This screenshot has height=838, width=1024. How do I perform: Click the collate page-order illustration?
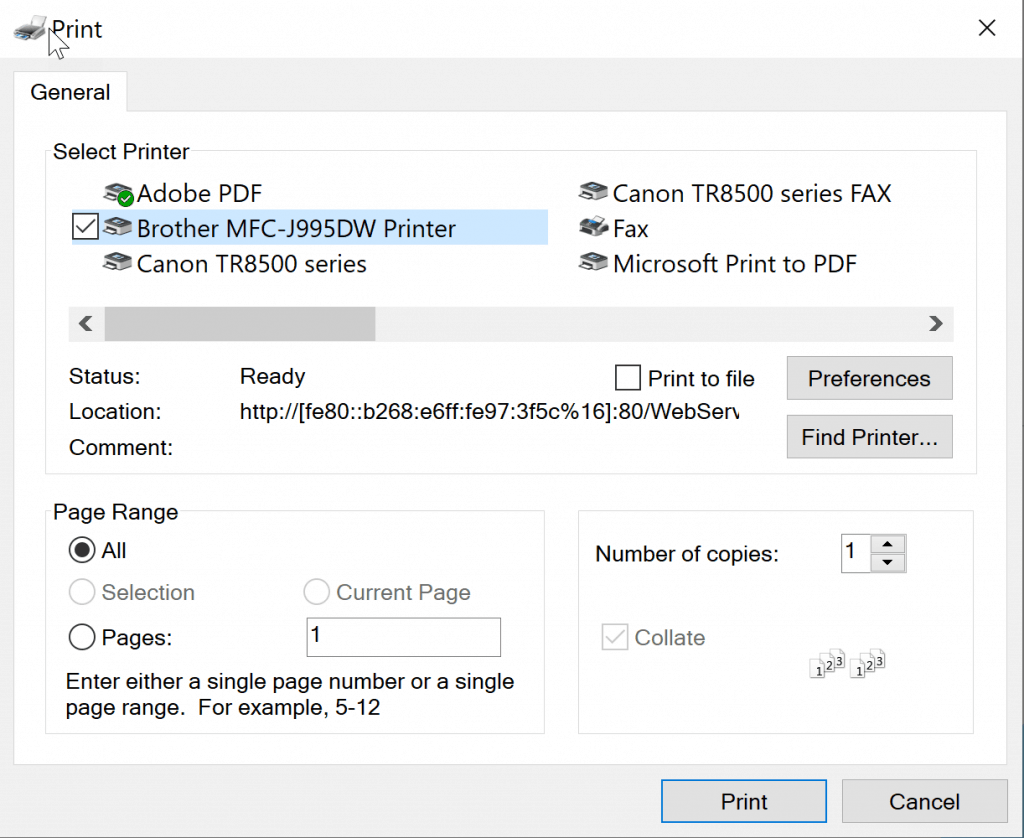(847, 663)
